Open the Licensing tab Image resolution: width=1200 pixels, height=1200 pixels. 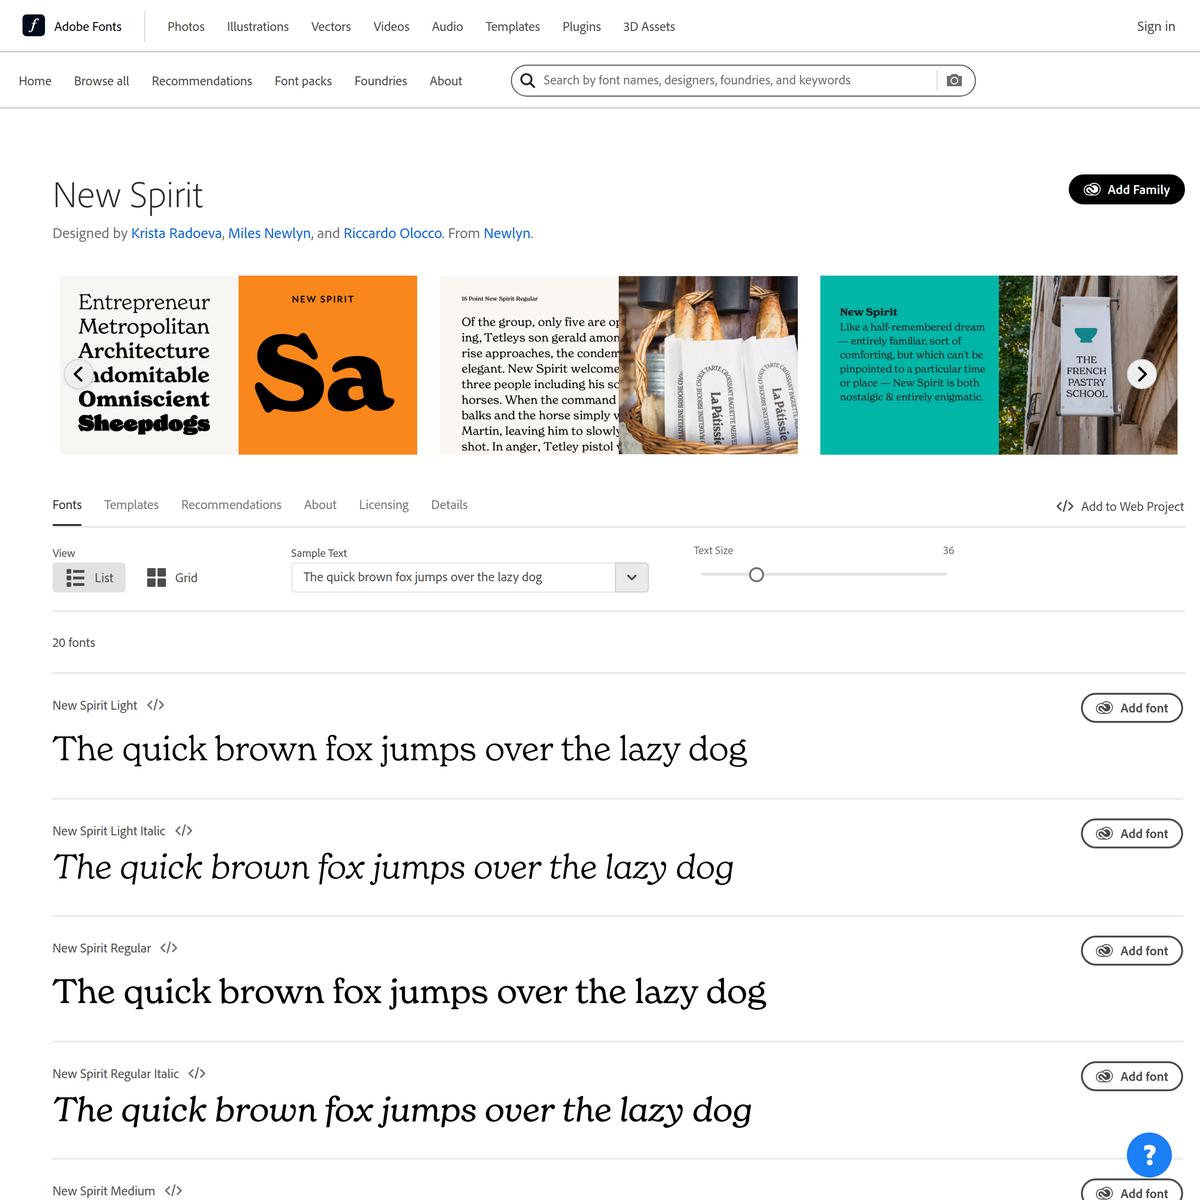[x=383, y=505]
